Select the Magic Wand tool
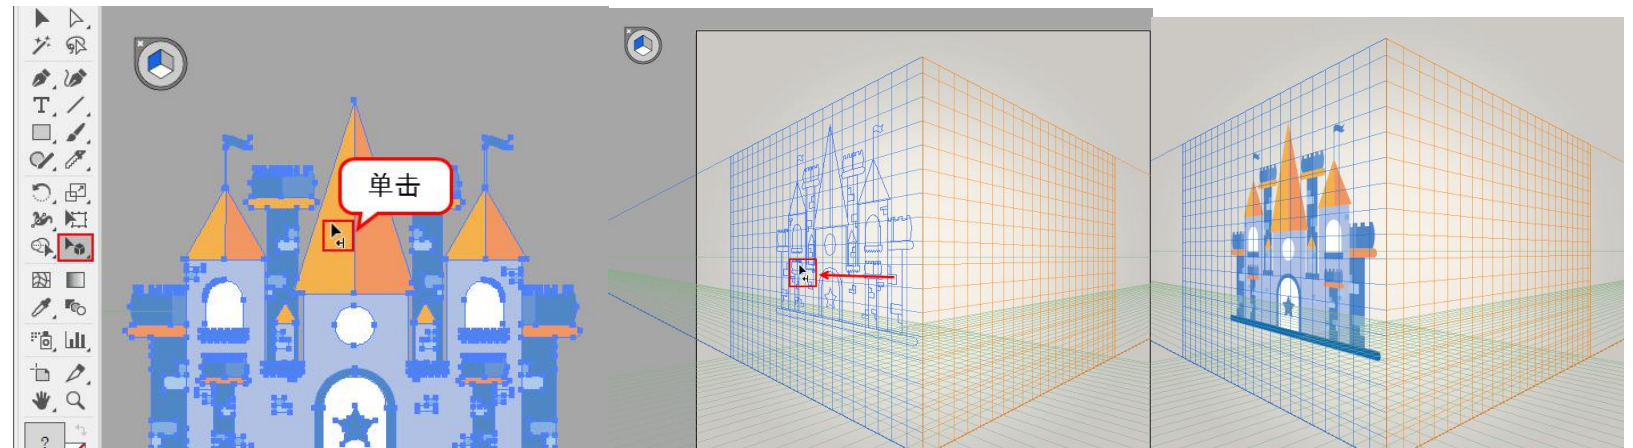The height and width of the screenshot is (448, 1633). point(41,46)
